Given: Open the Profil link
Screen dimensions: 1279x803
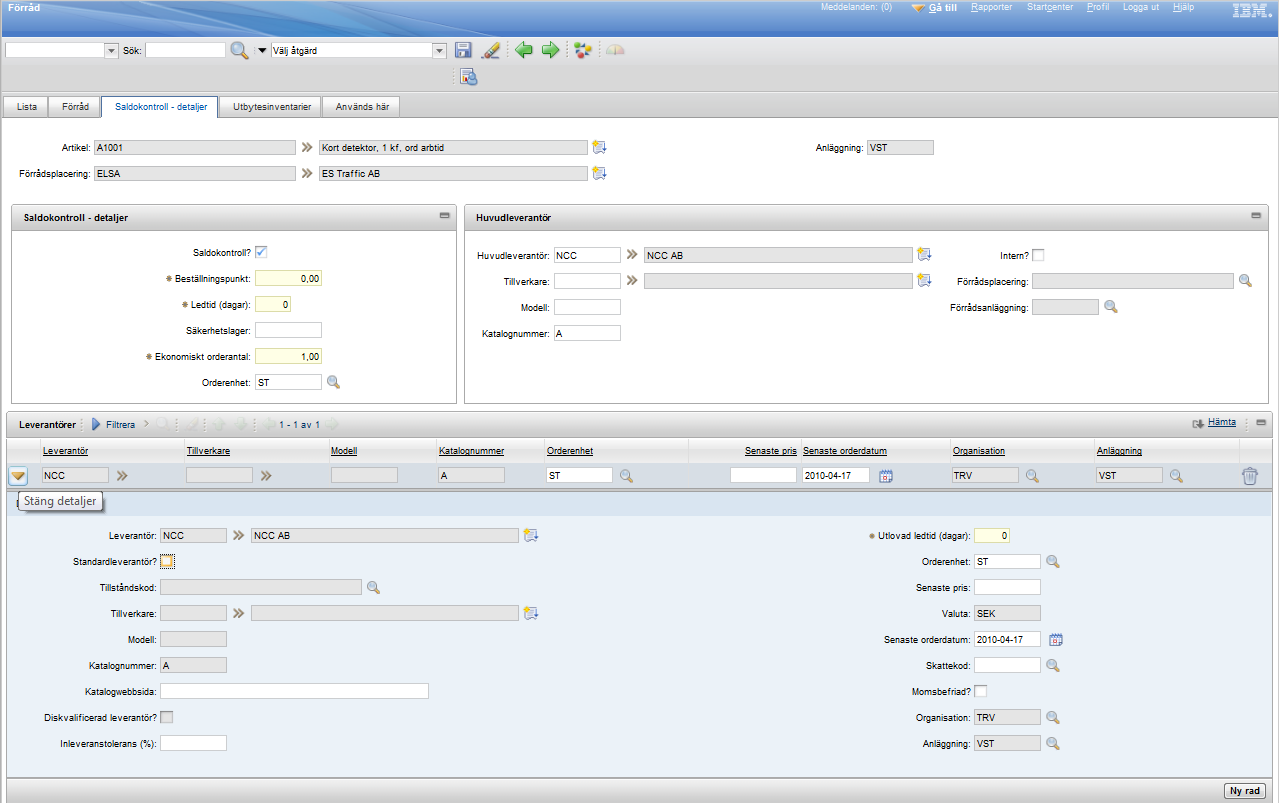Looking at the screenshot, I should click(1098, 7).
